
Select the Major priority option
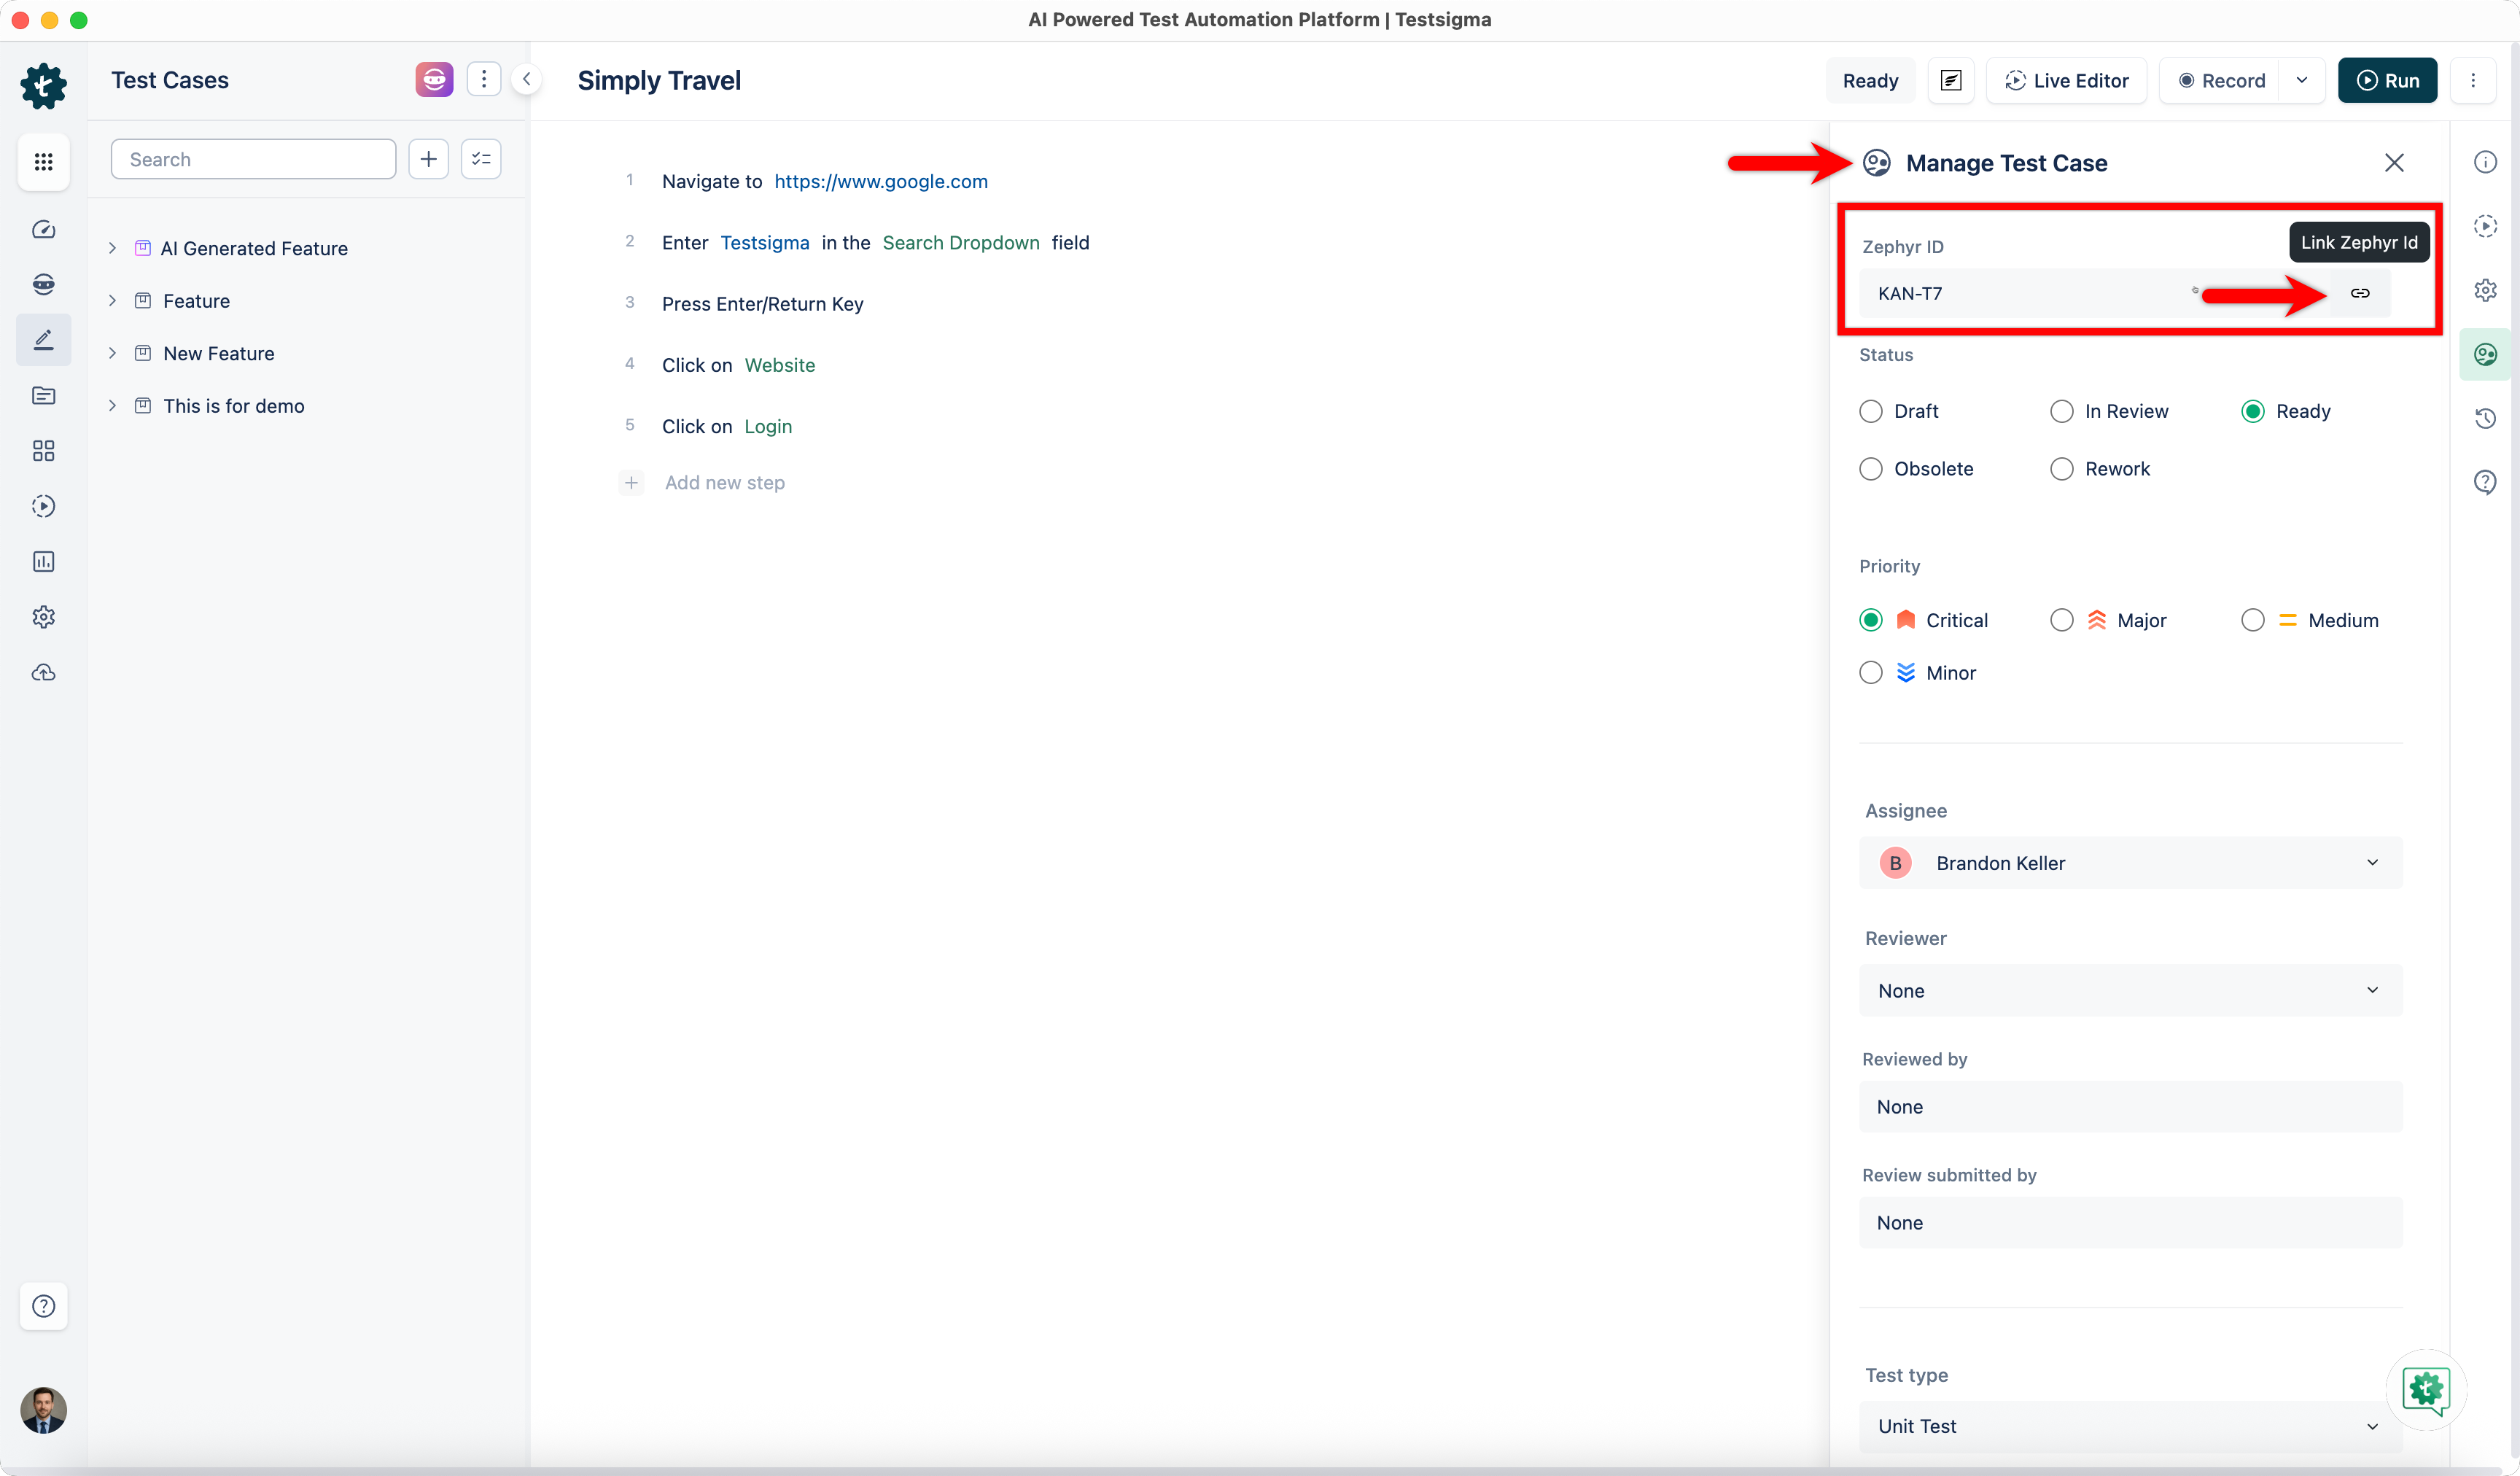pyautogui.click(x=2061, y=620)
